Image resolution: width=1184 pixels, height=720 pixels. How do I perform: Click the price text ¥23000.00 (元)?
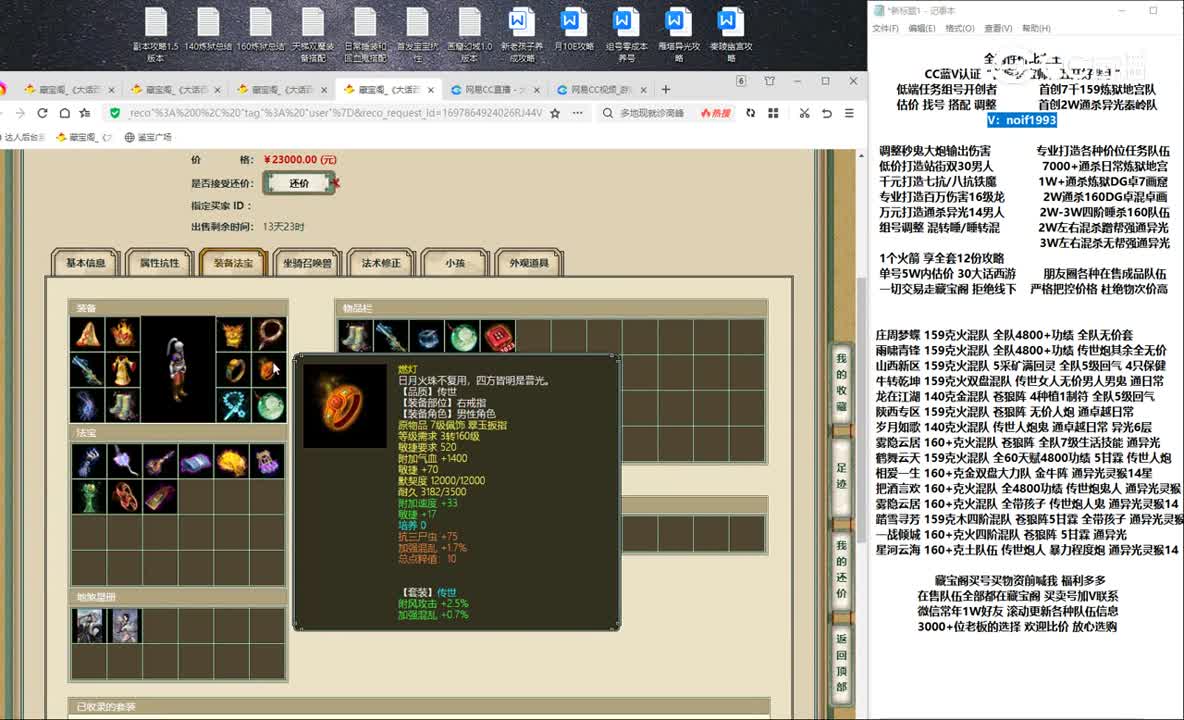click(301, 159)
